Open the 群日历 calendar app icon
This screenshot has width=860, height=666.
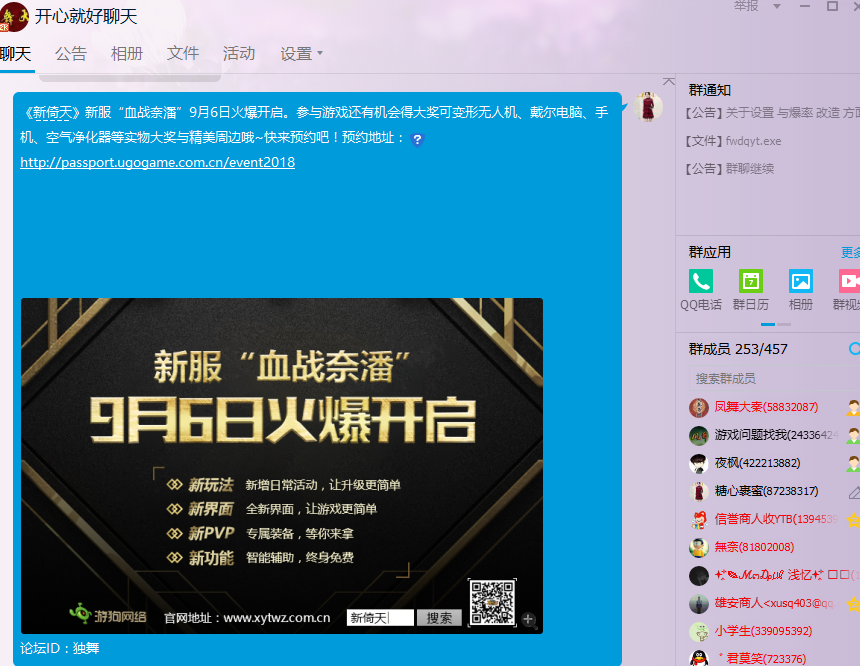point(750,281)
